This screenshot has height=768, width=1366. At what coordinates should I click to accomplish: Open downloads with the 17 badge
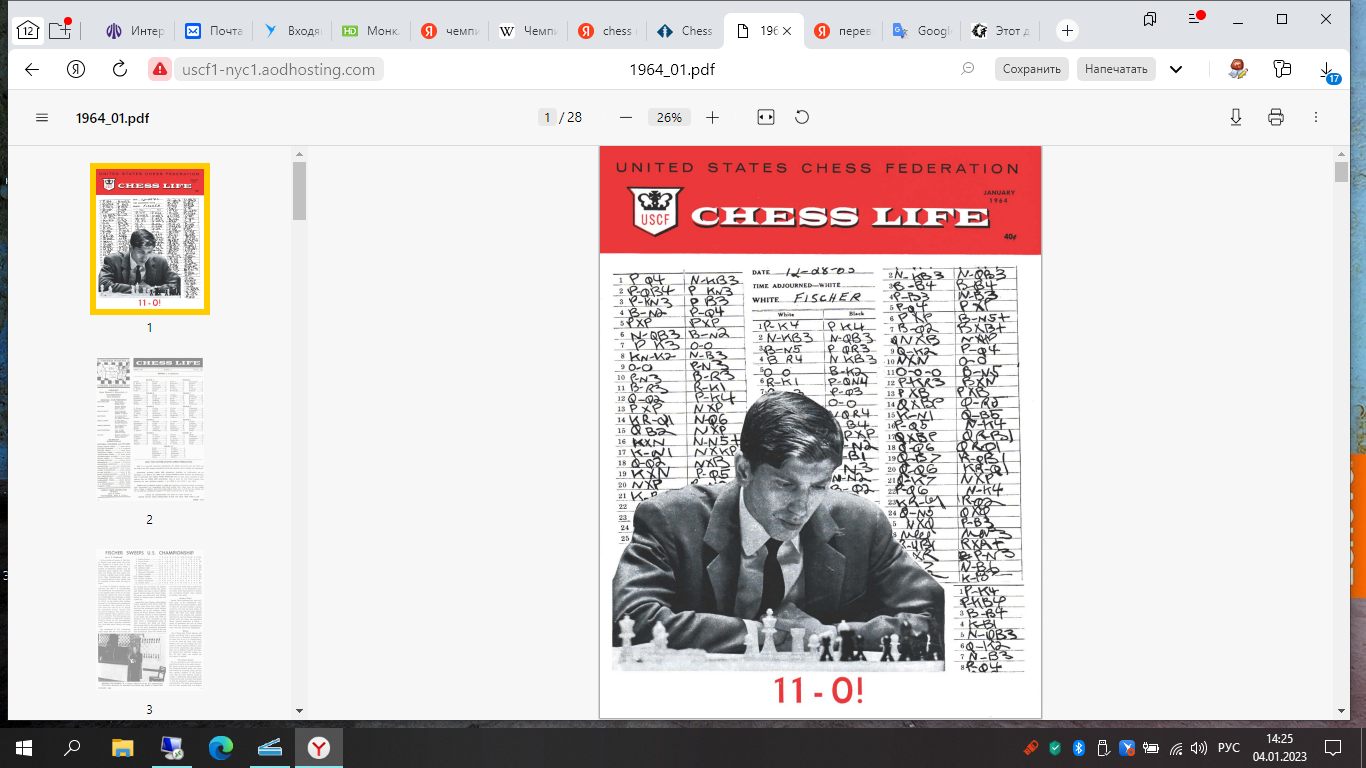1329,71
